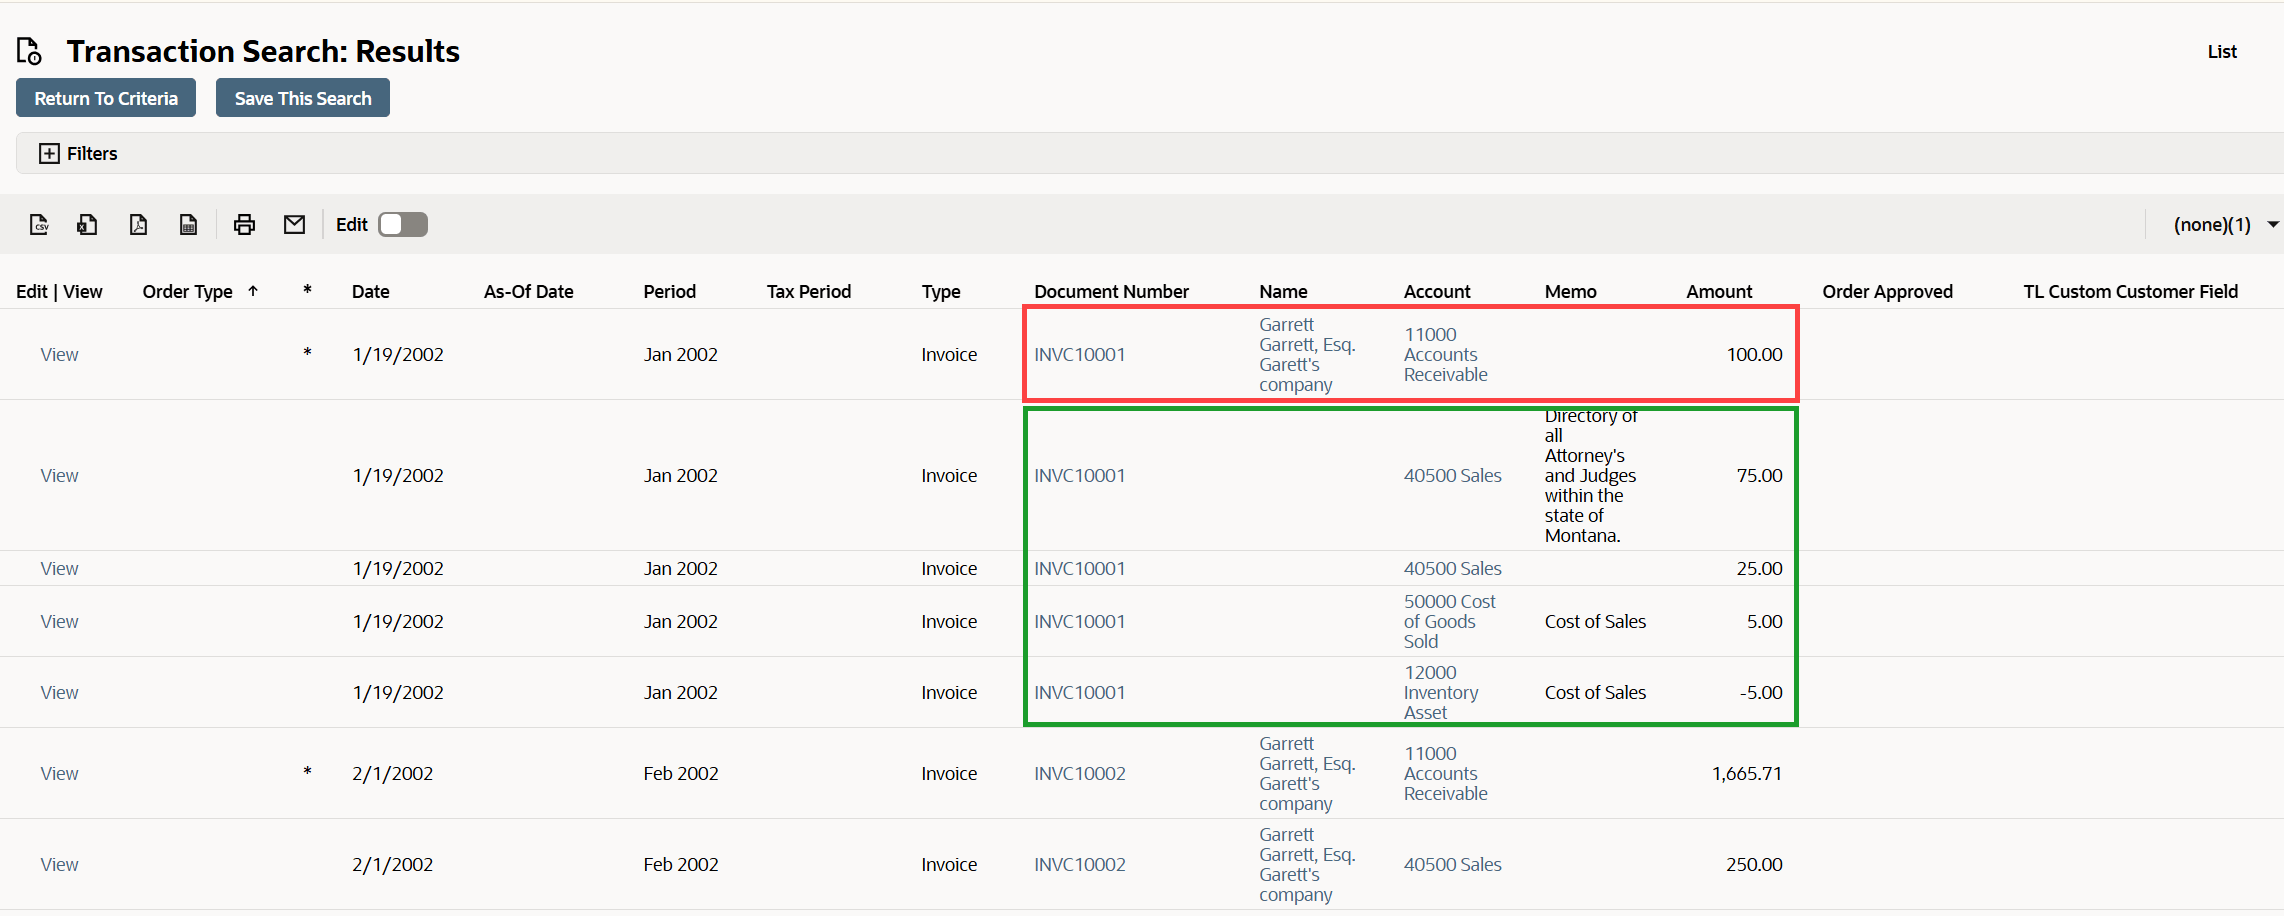
Task: Open INVC10001 in the 75.00 row
Action: [1080, 476]
